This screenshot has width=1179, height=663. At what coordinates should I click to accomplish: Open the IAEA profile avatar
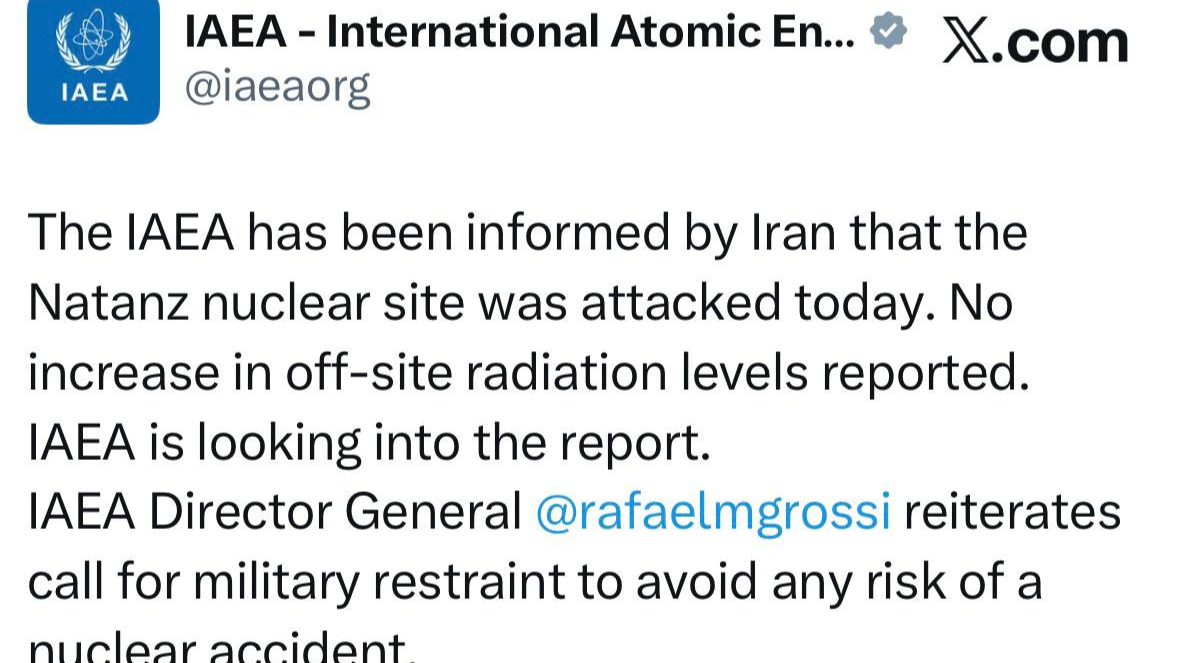point(93,58)
